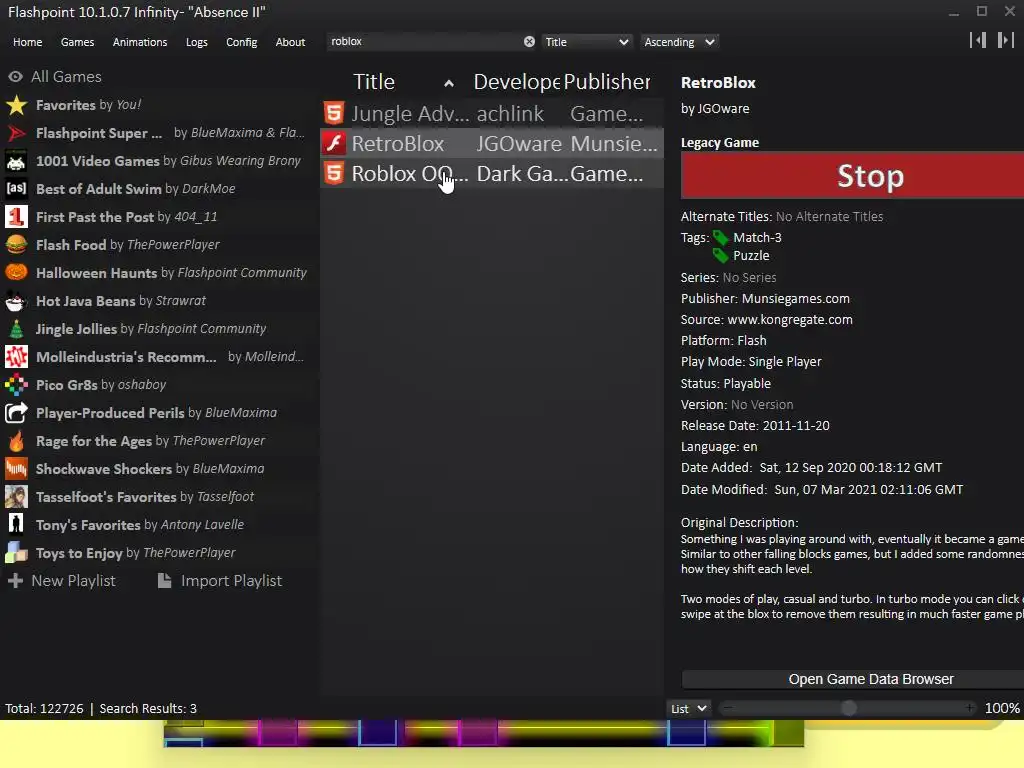
Task: Click the Flash Food burger icon
Action: tap(16, 245)
